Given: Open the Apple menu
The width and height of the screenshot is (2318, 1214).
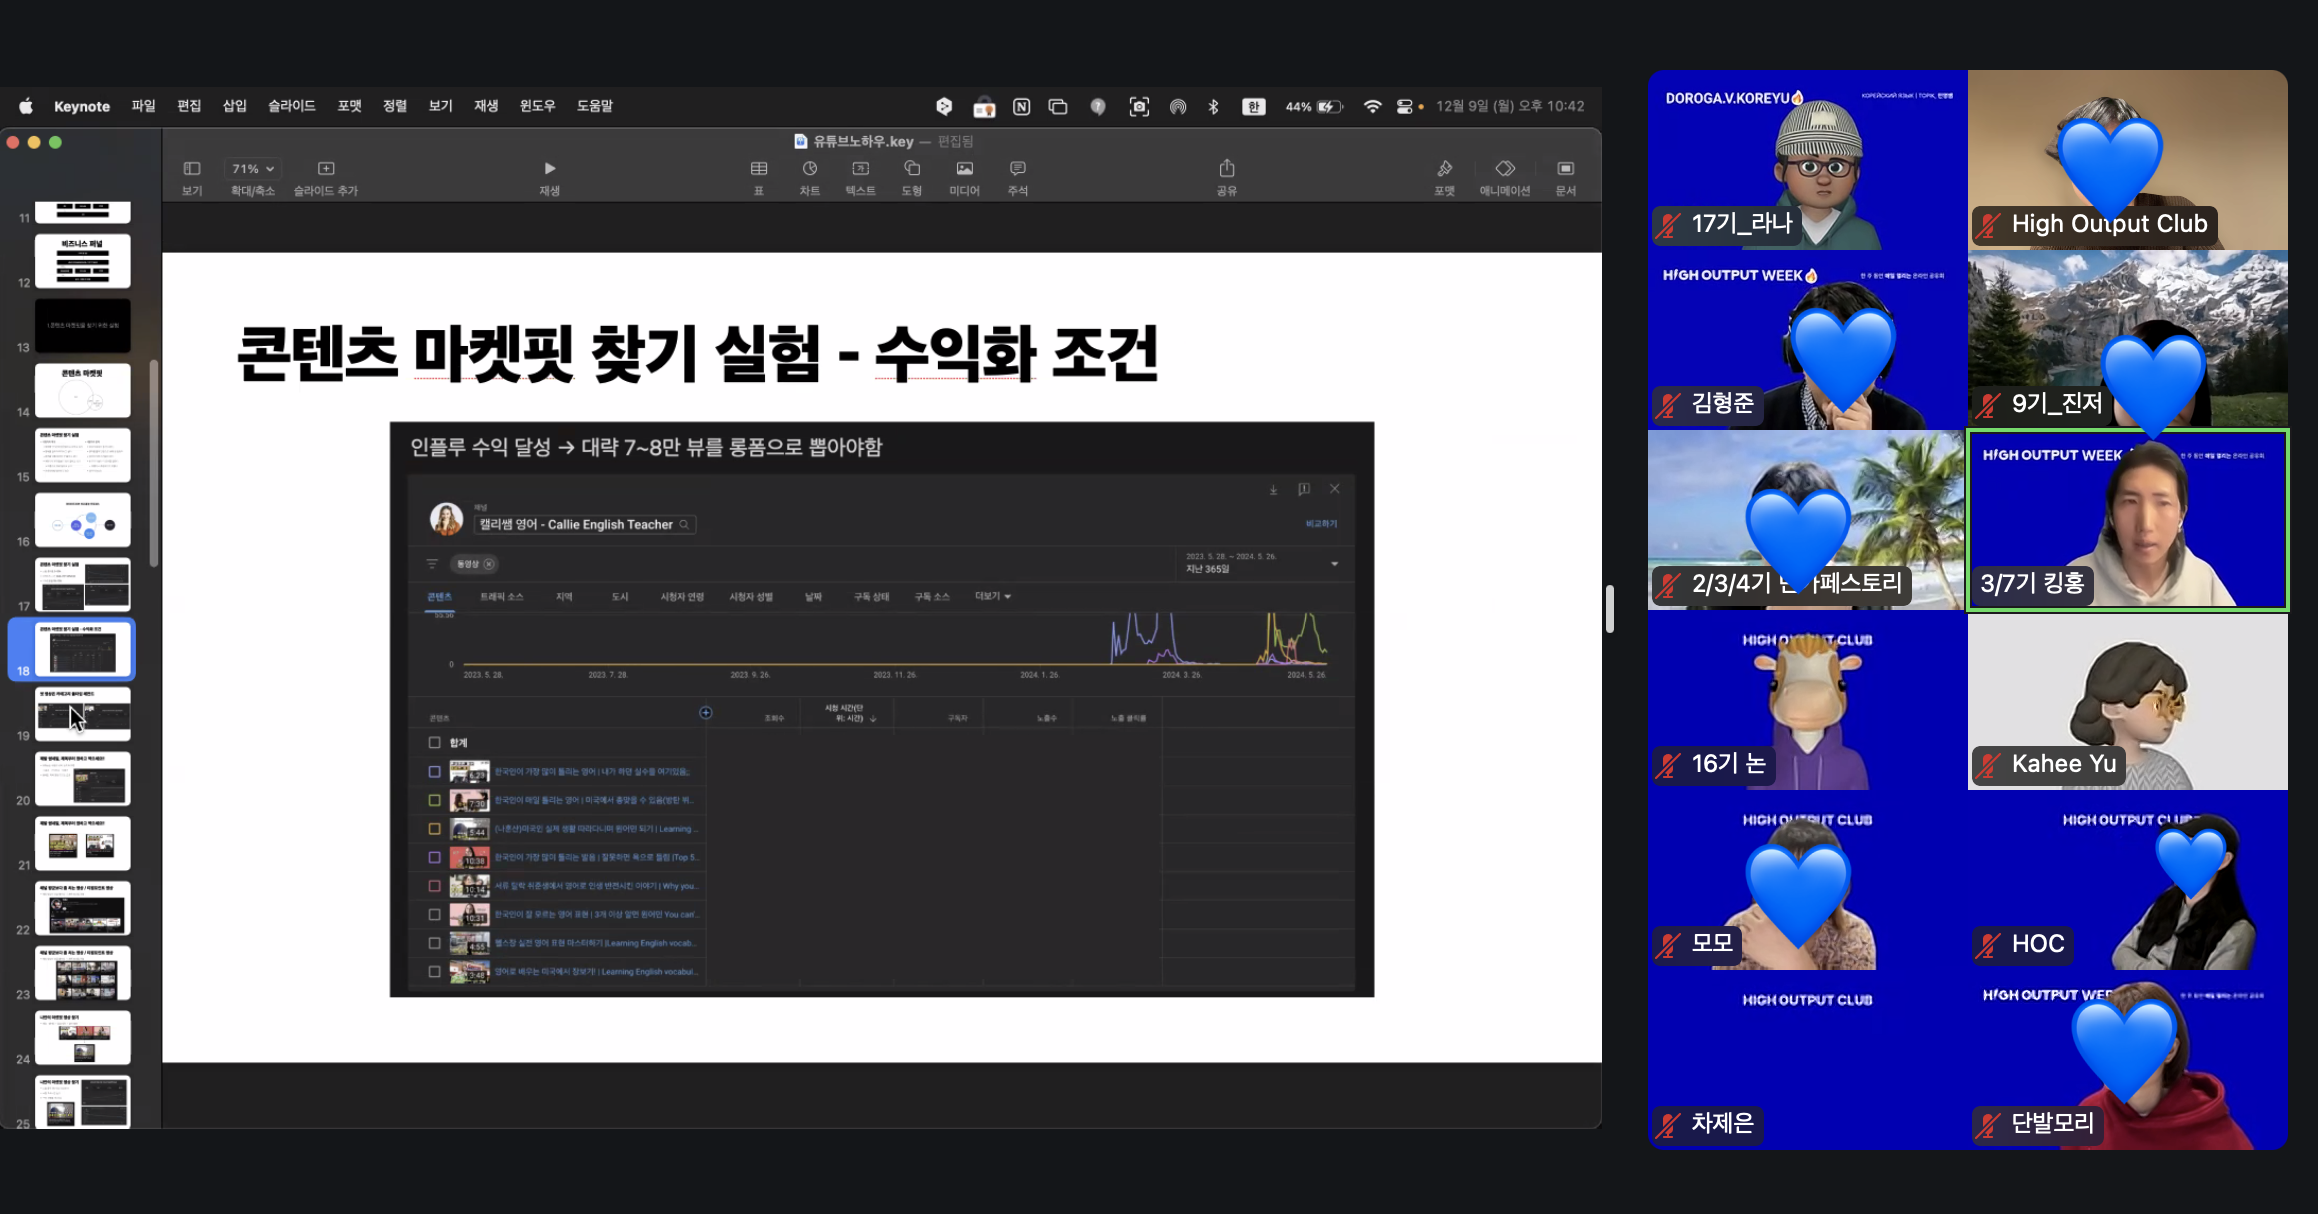Looking at the screenshot, I should pyautogui.click(x=26, y=106).
